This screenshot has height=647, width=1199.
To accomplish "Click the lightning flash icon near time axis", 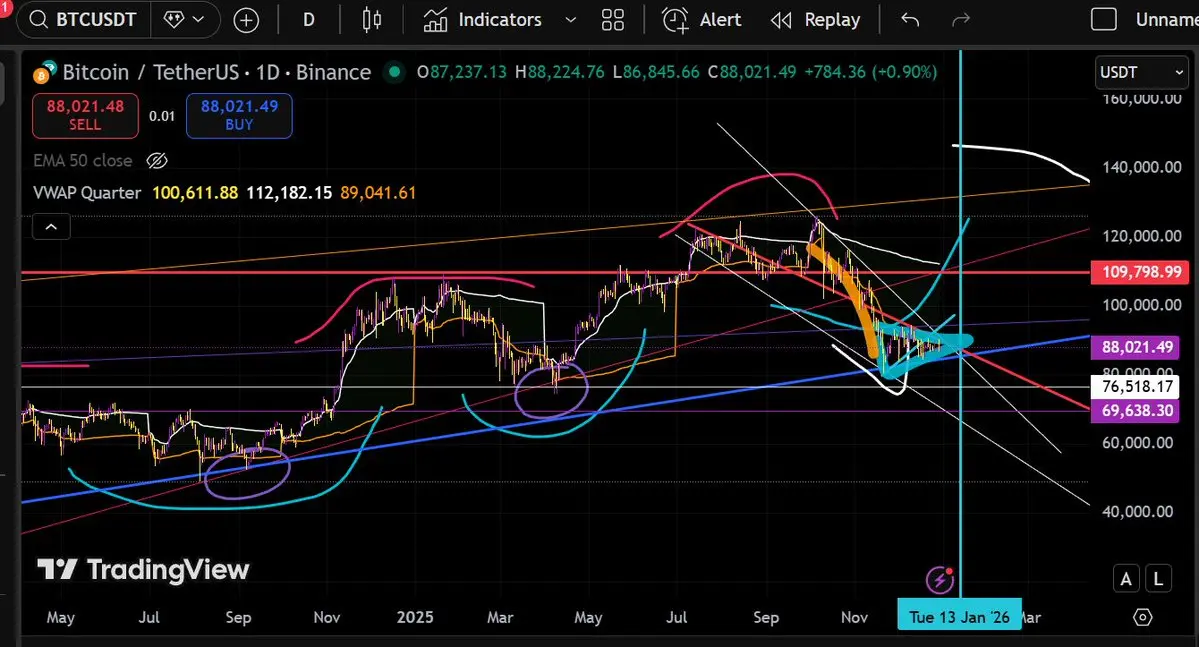I will pyautogui.click(x=940, y=580).
